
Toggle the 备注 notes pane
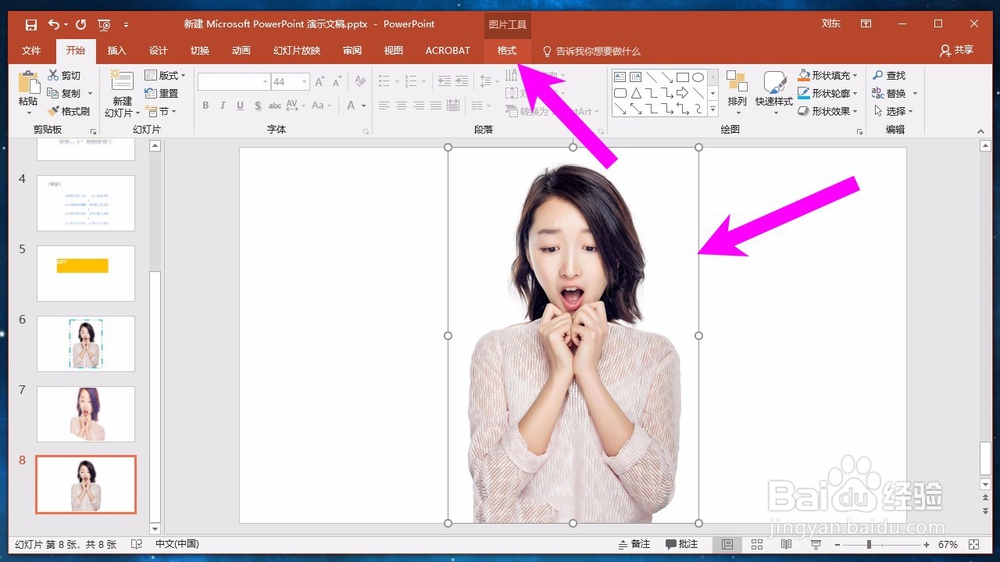click(x=634, y=544)
